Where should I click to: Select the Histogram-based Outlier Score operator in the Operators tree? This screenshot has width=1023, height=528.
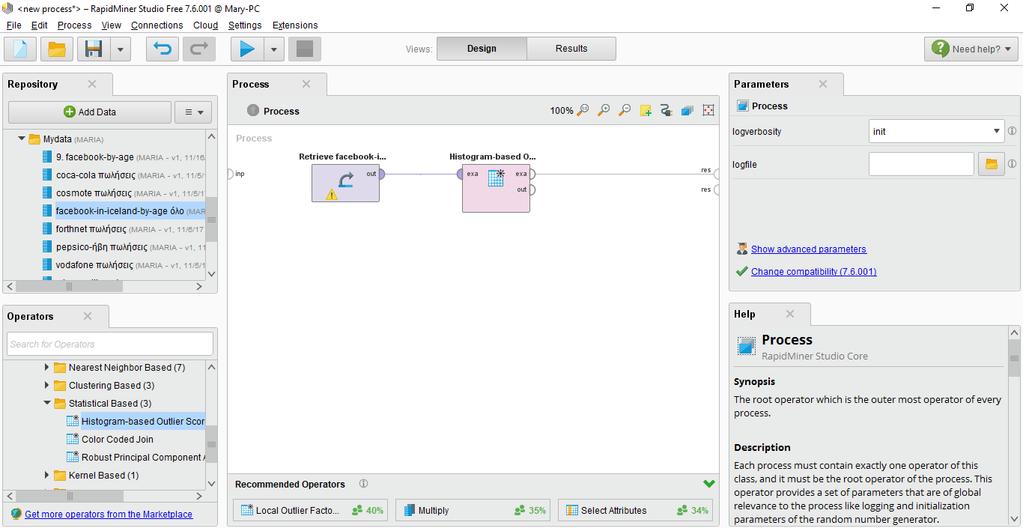point(136,421)
